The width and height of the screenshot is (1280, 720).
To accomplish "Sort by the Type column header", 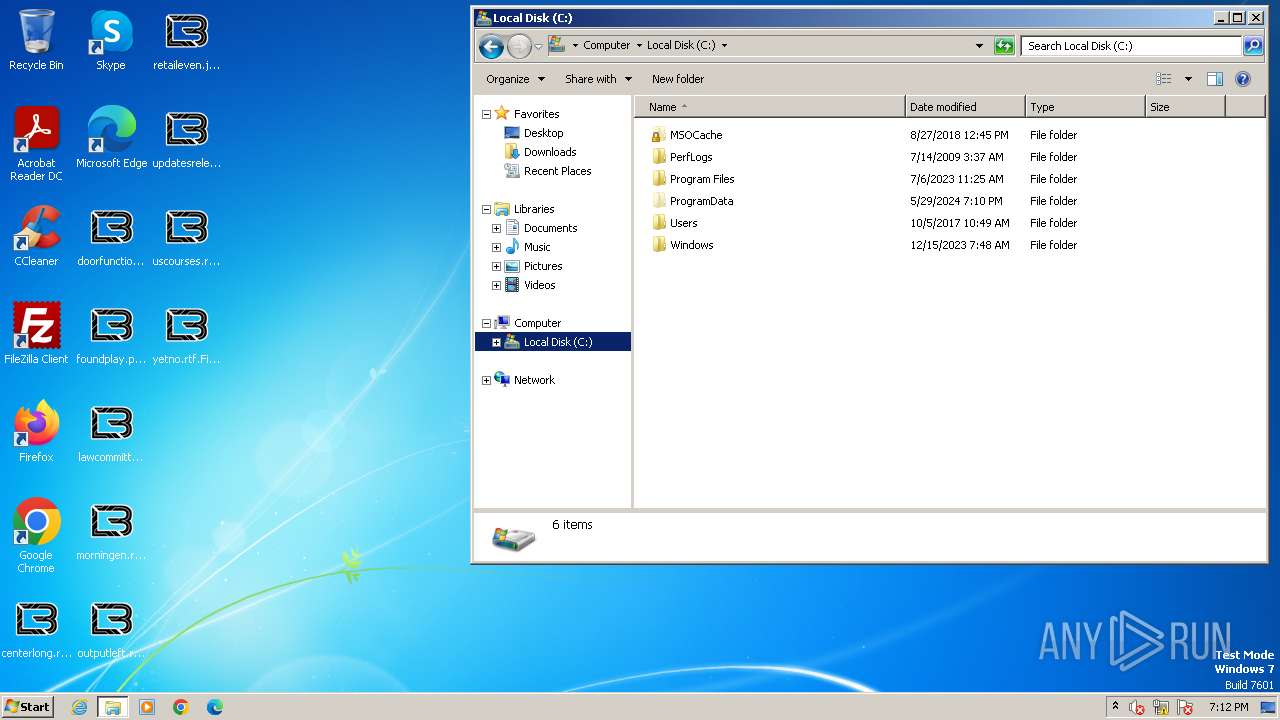I will pyautogui.click(x=1085, y=107).
